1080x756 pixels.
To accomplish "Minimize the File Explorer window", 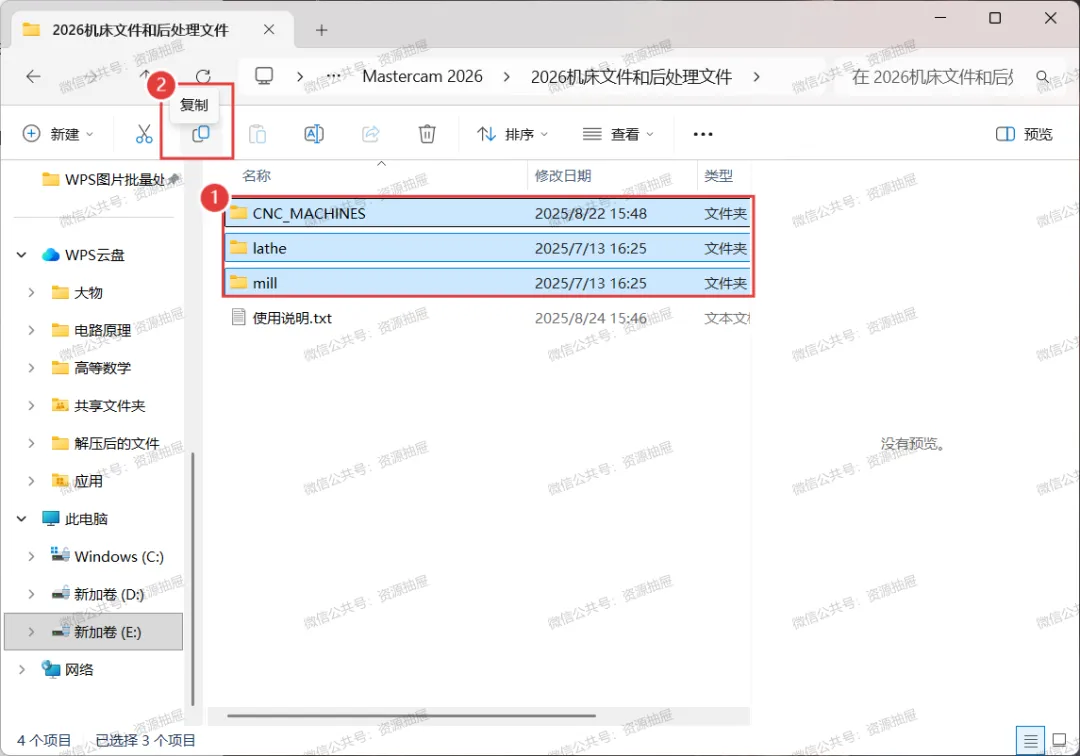I will click(x=940, y=18).
